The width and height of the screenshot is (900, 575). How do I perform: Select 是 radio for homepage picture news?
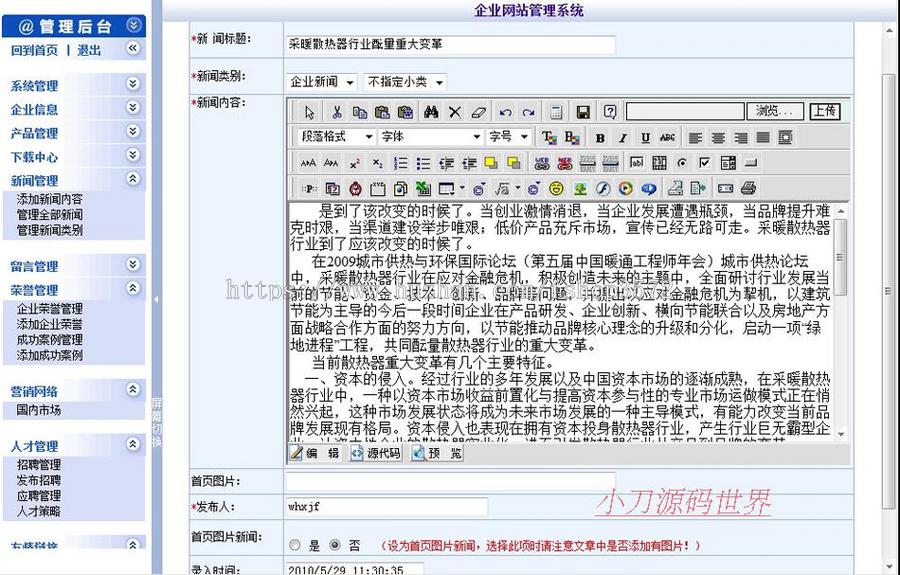point(294,545)
